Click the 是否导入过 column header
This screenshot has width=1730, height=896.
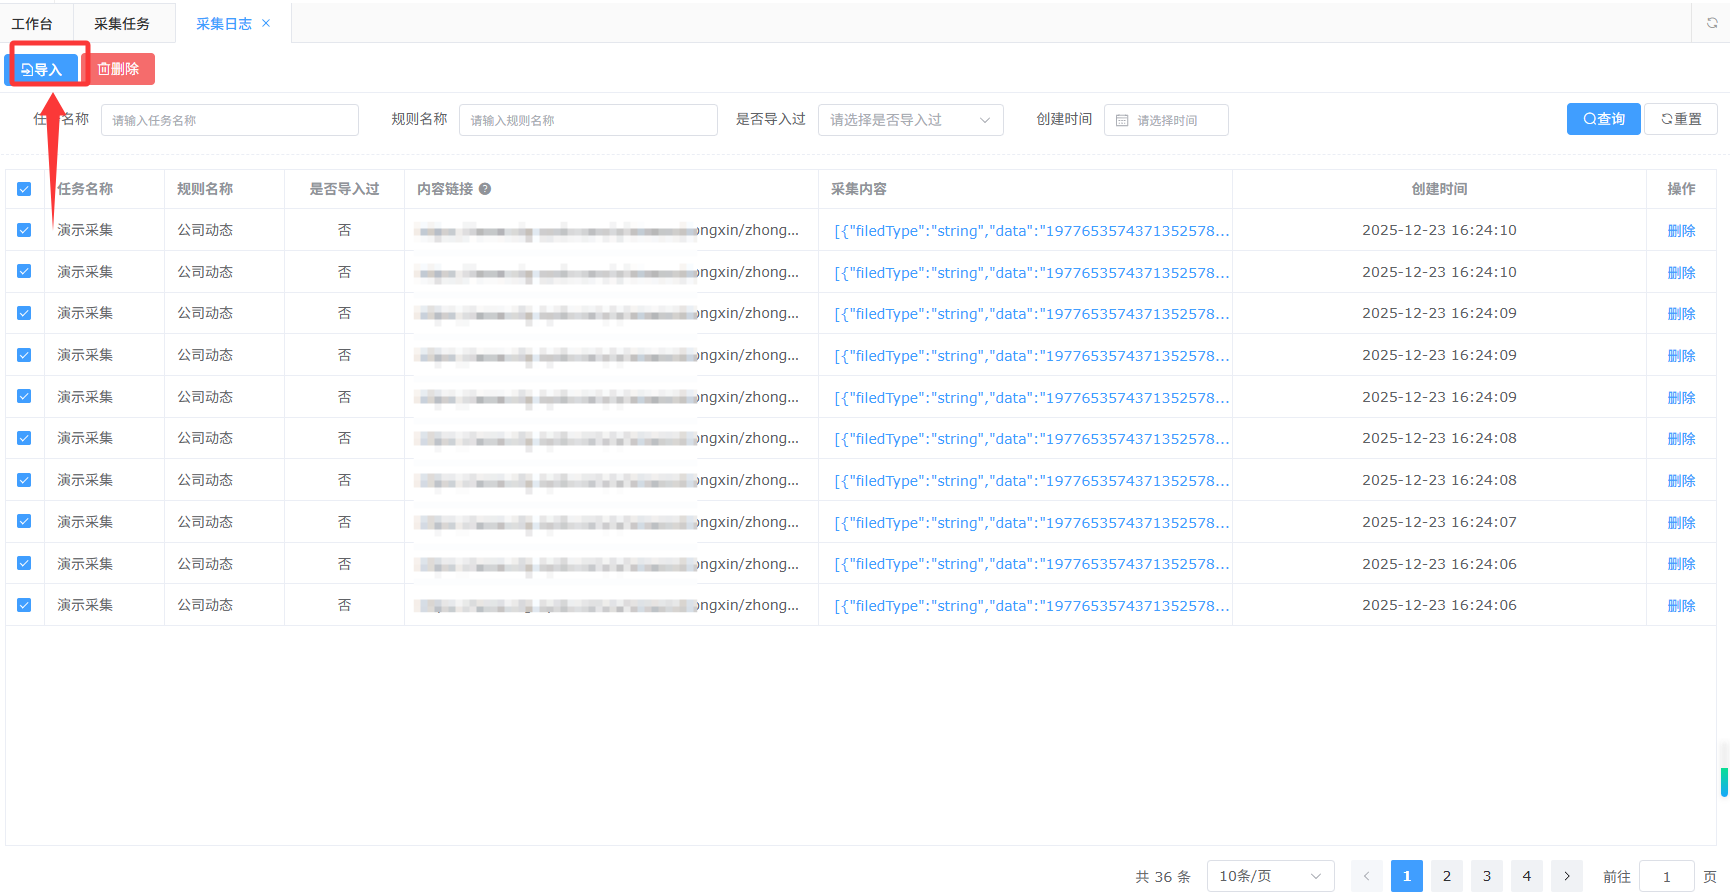coord(344,189)
